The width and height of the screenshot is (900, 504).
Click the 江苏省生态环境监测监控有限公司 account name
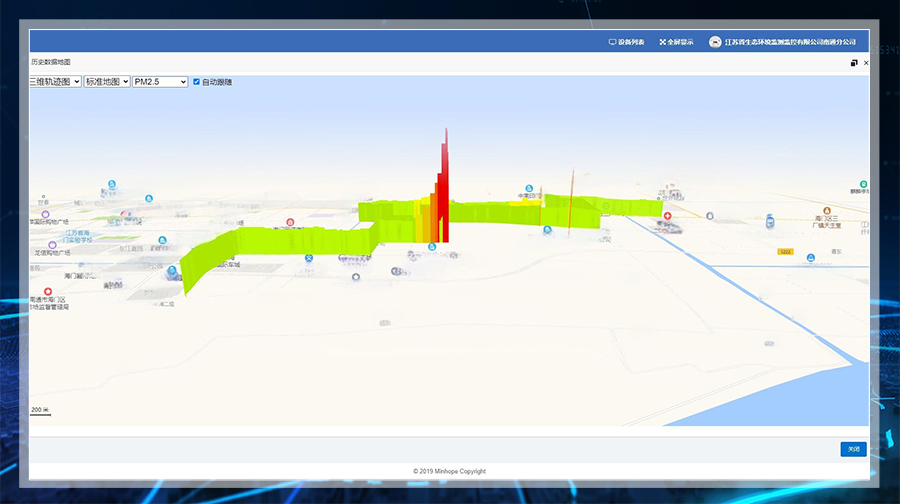click(790, 42)
